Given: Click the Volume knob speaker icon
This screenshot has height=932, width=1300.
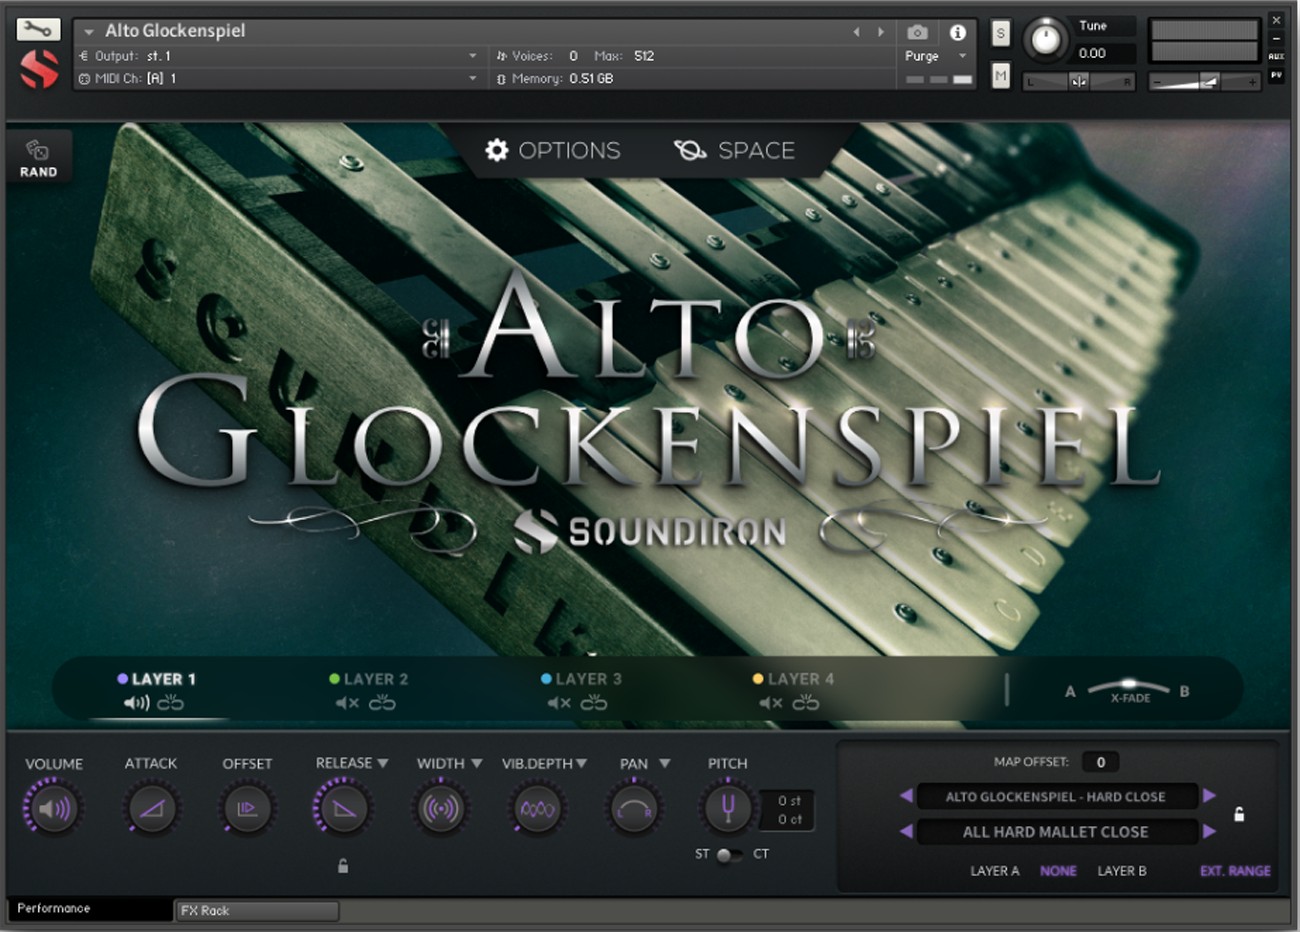Looking at the screenshot, I should coord(52,808).
